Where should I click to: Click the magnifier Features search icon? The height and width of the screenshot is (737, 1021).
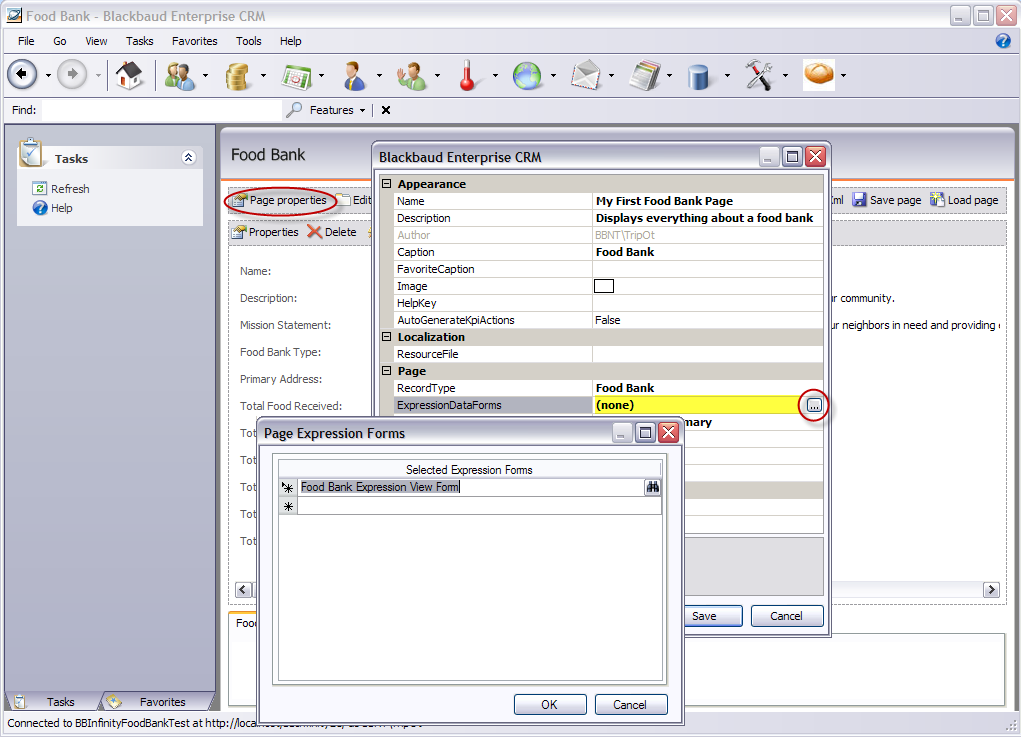(x=294, y=109)
